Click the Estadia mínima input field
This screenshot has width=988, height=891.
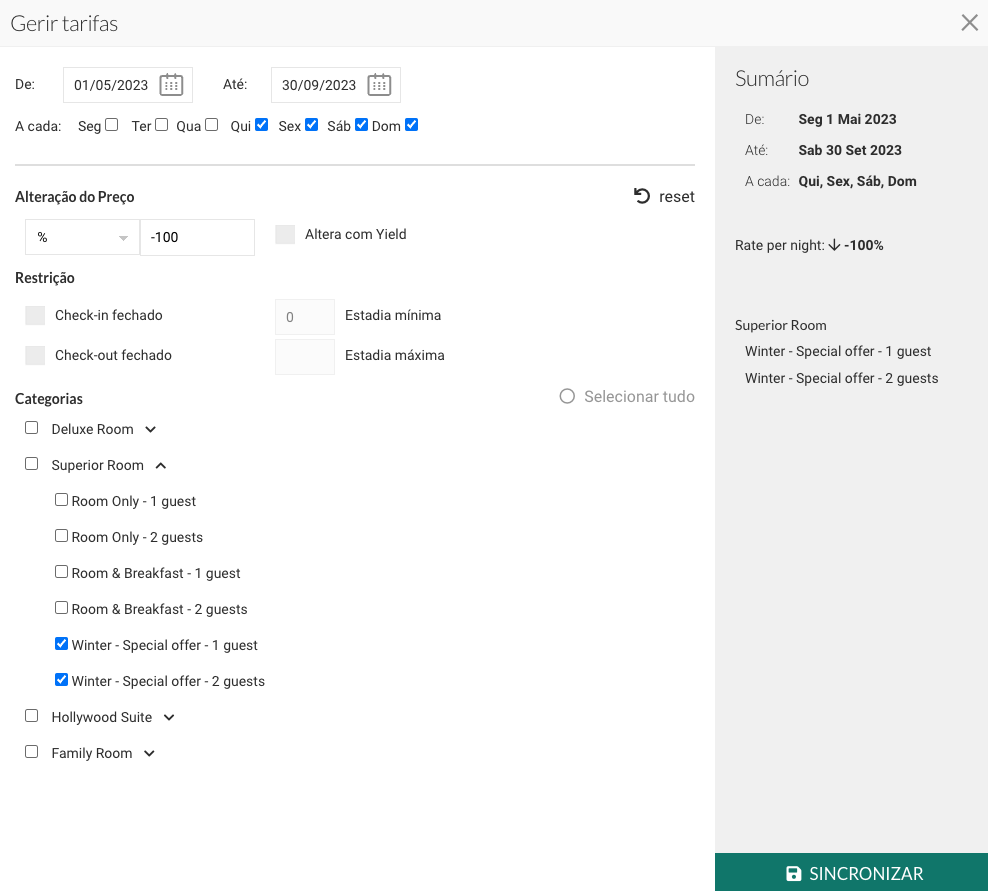point(305,317)
